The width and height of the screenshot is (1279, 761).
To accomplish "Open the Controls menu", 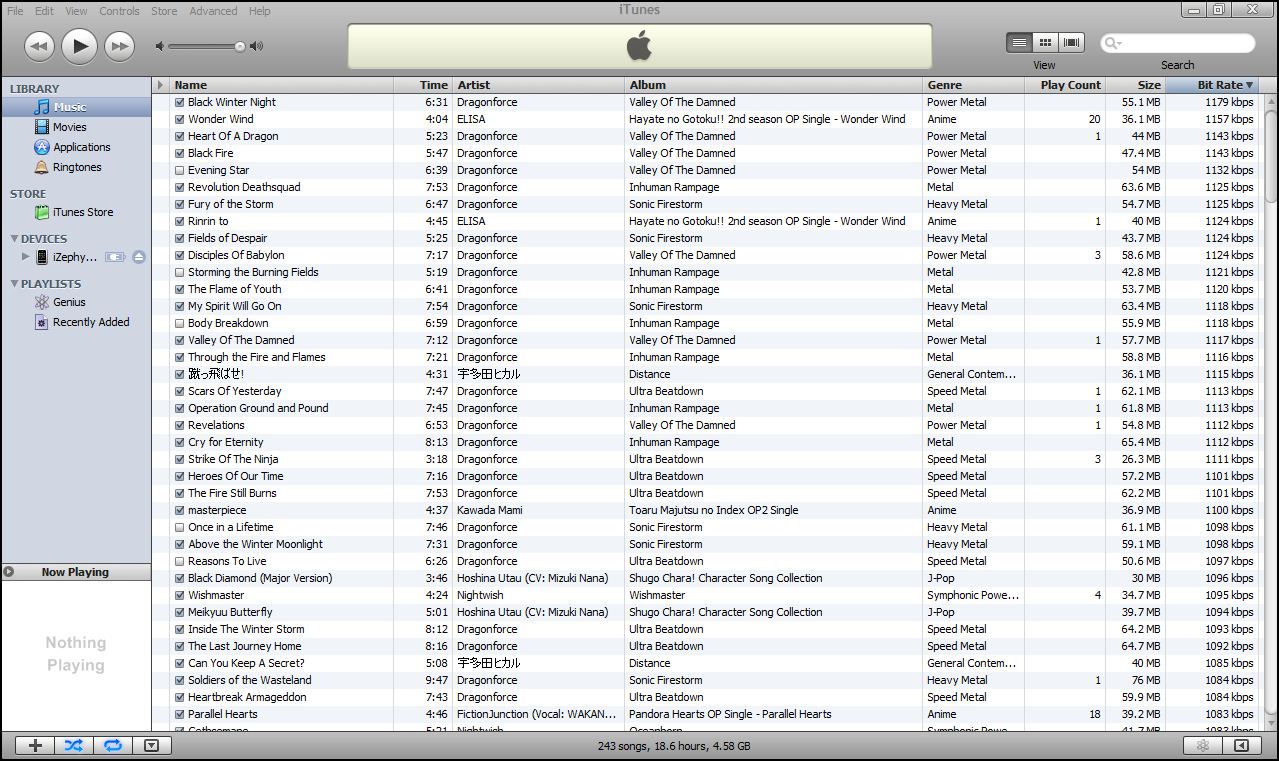I will click(120, 11).
